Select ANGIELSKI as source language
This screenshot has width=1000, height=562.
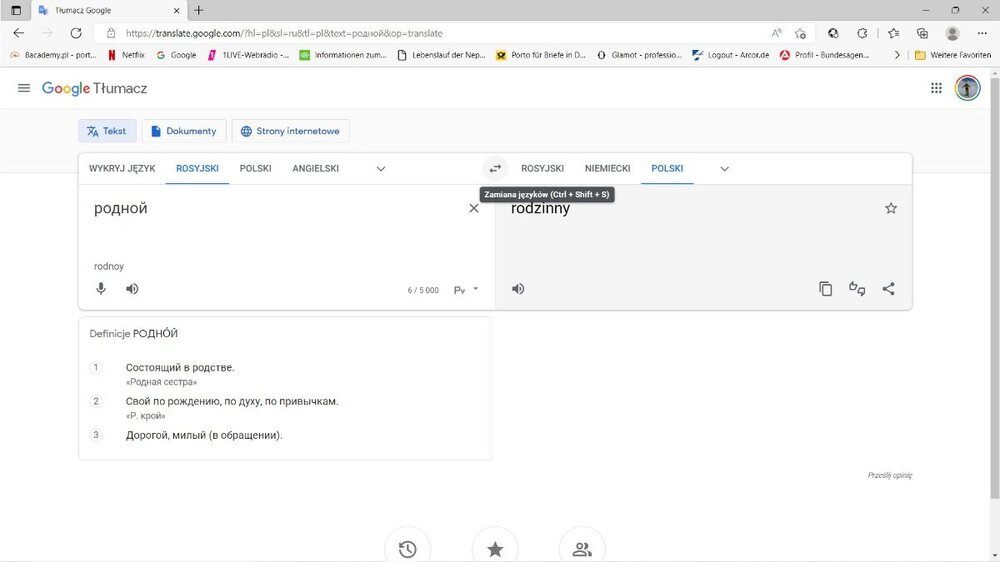click(315, 169)
